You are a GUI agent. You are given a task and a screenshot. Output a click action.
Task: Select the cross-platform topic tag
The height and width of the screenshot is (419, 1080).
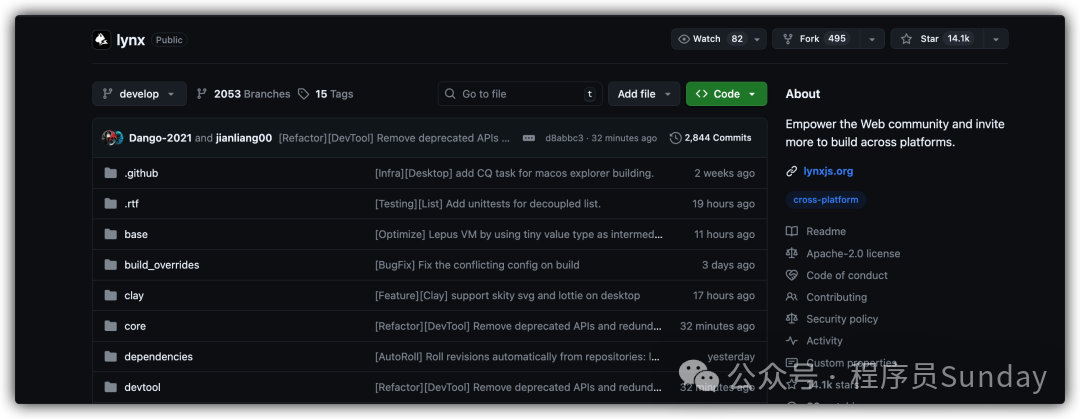pyautogui.click(x=825, y=199)
